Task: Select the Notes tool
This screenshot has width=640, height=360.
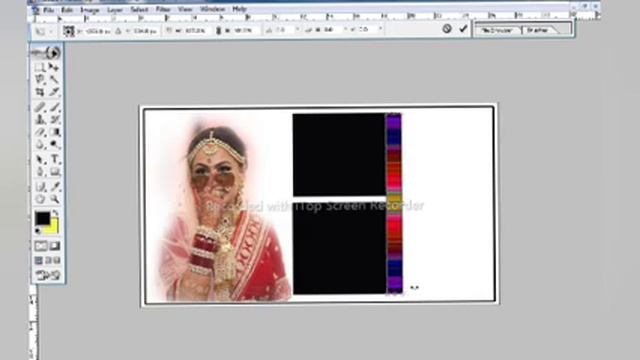Action: tap(40, 187)
